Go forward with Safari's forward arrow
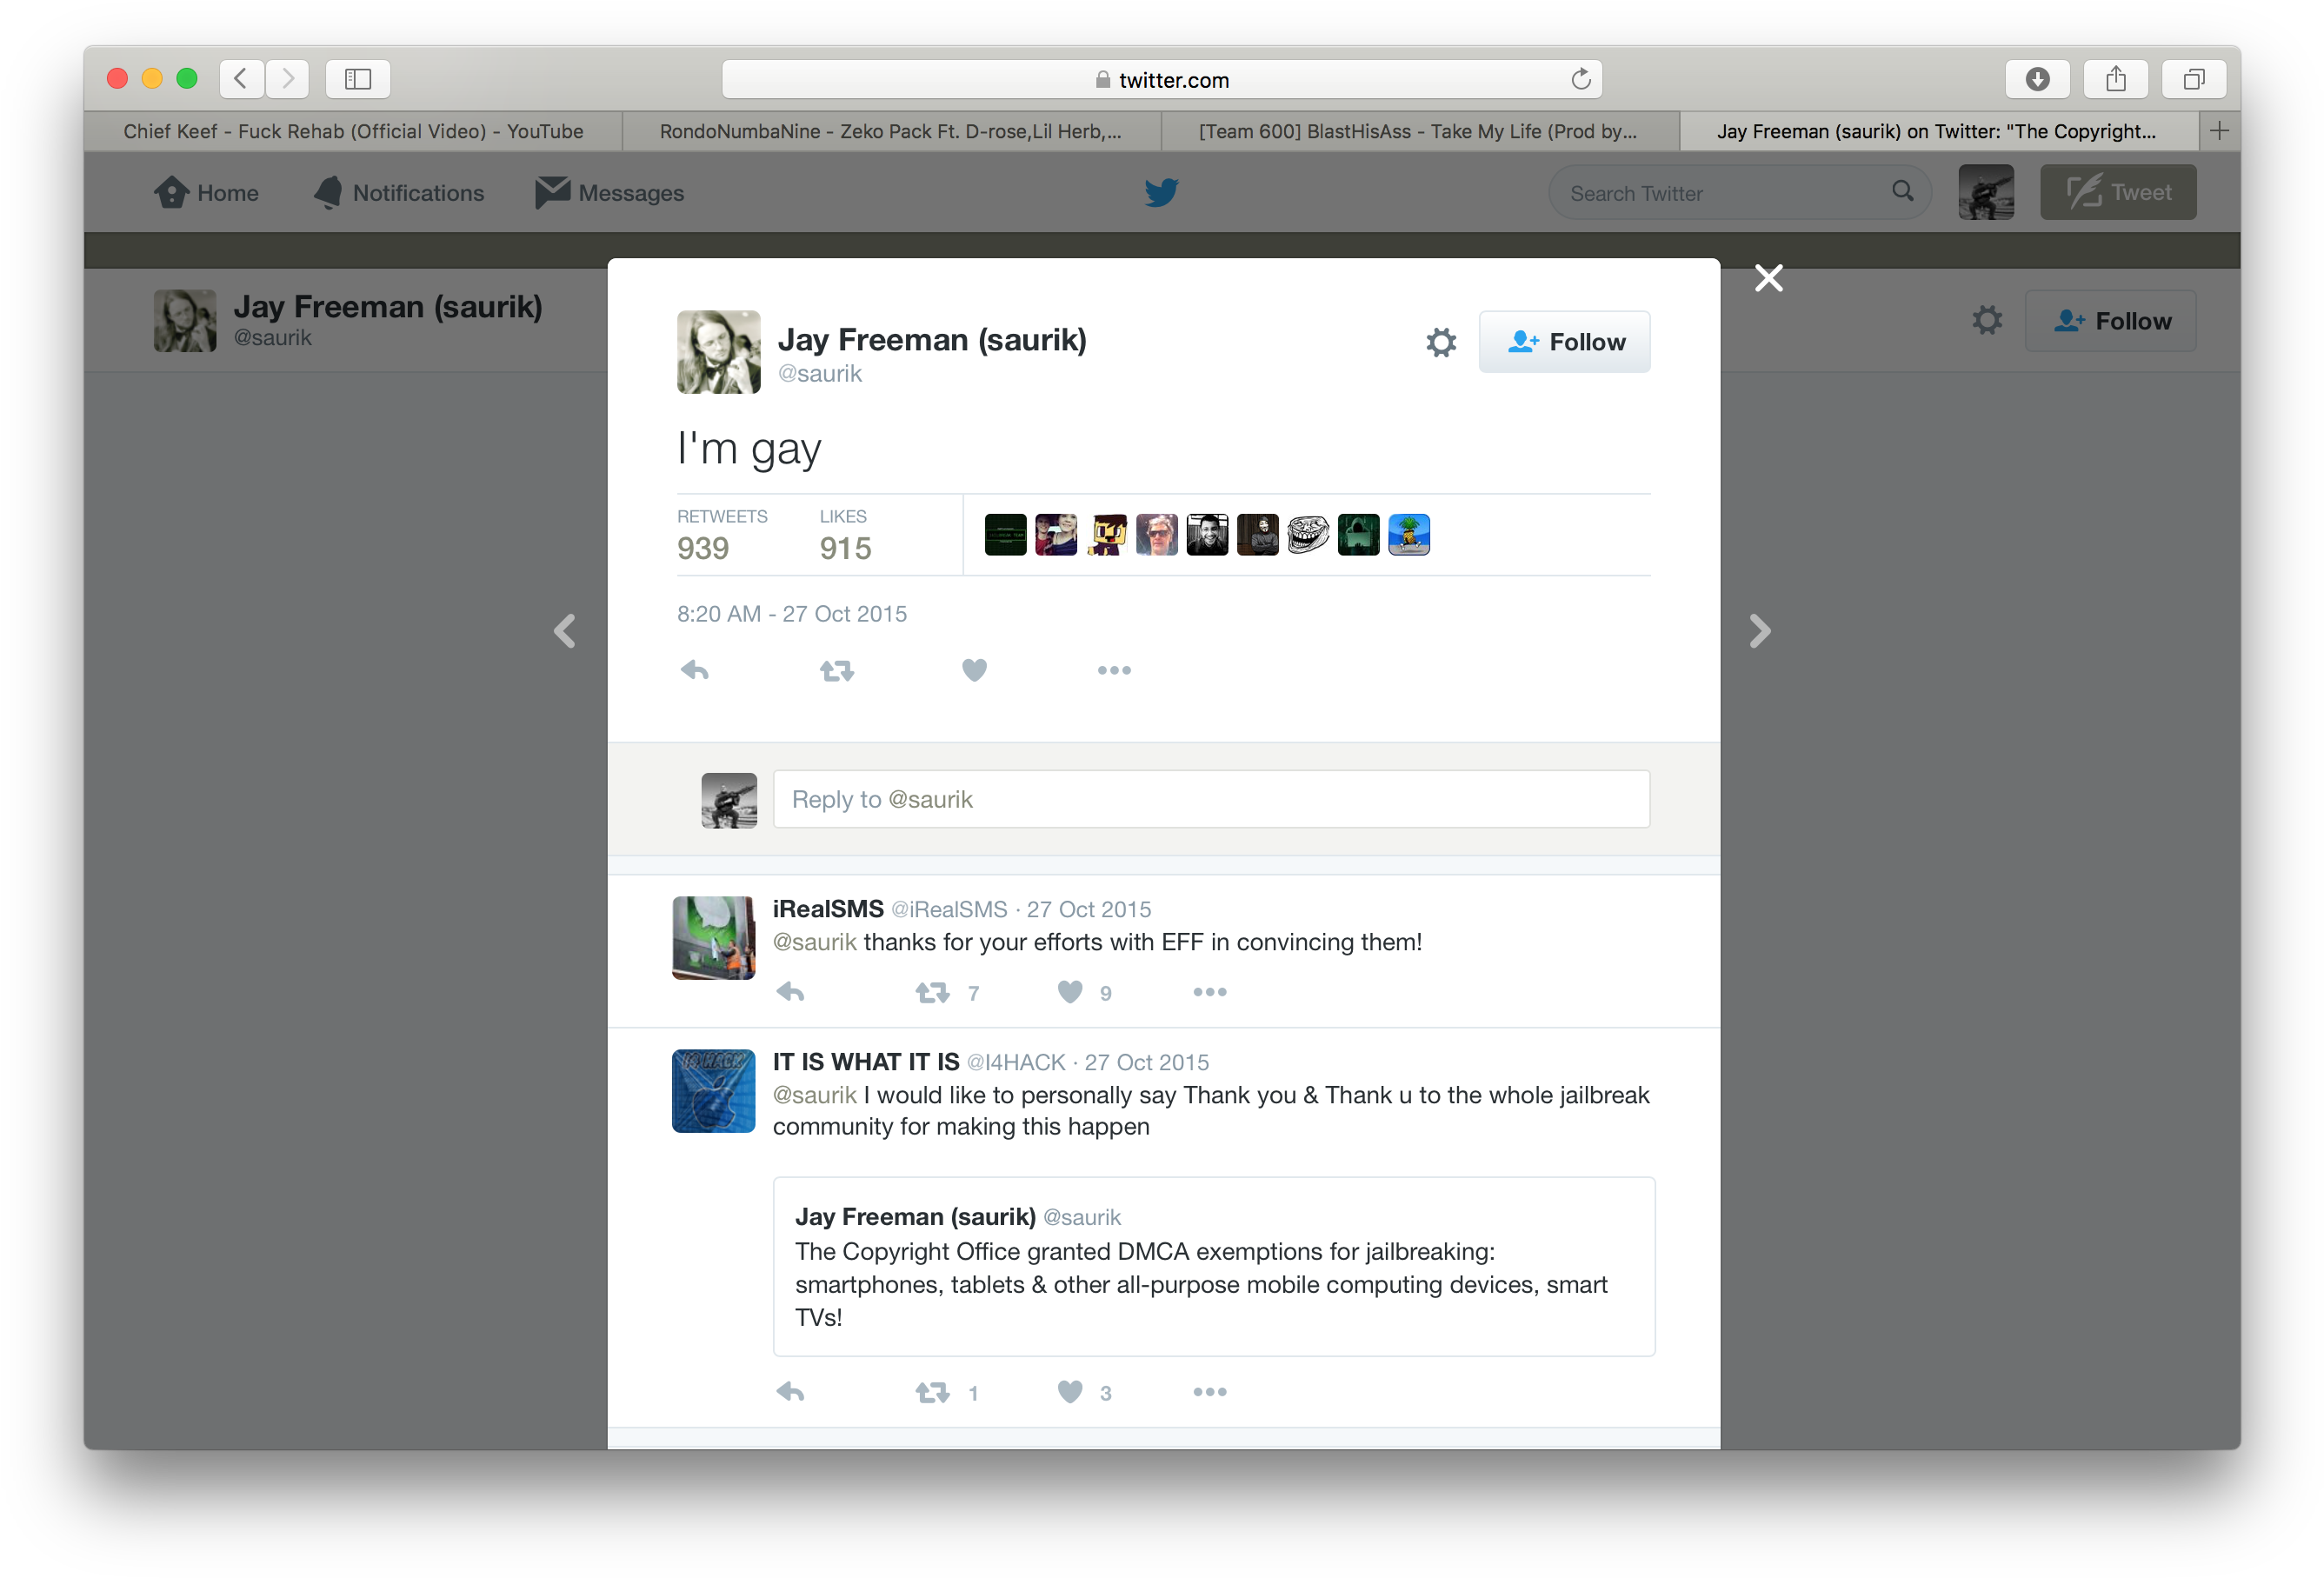 [x=287, y=78]
